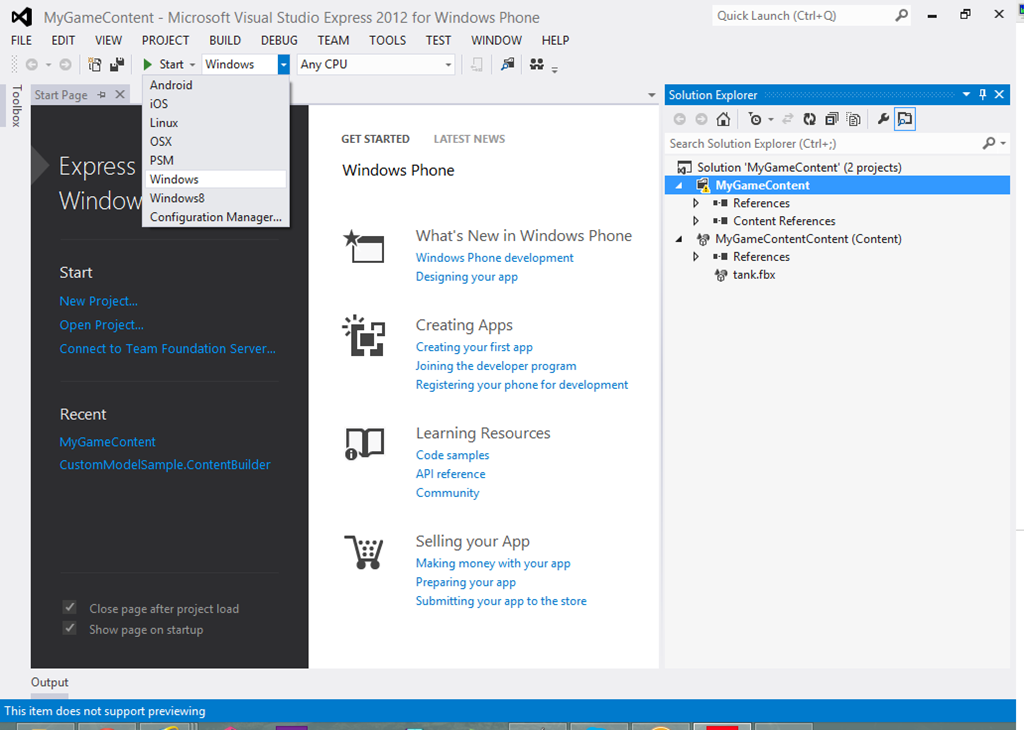
Task: Select Windows8 from the platform dropdown list
Action: pyautogui.click(x=216, y=198)
